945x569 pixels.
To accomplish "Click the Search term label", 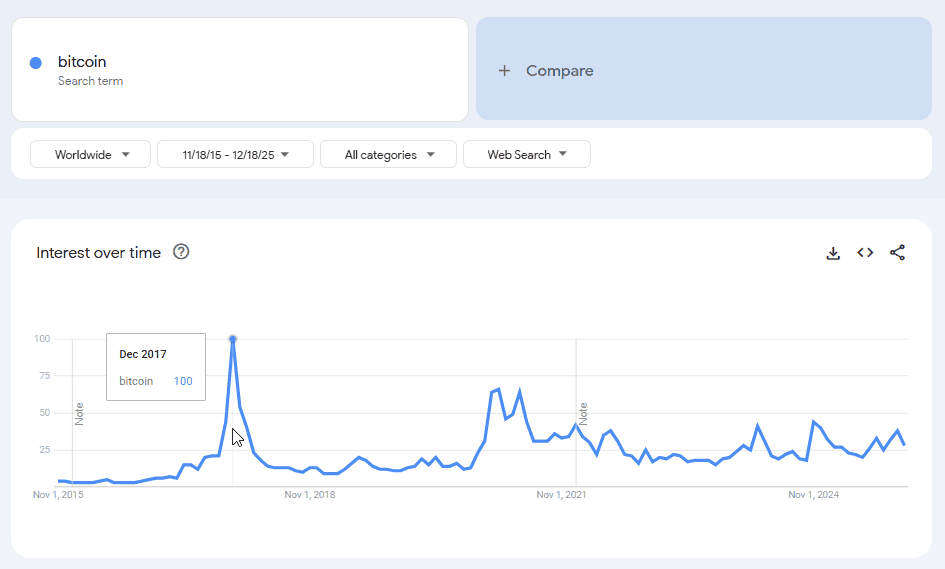I will pyautogui.click(x=90, y=81).
